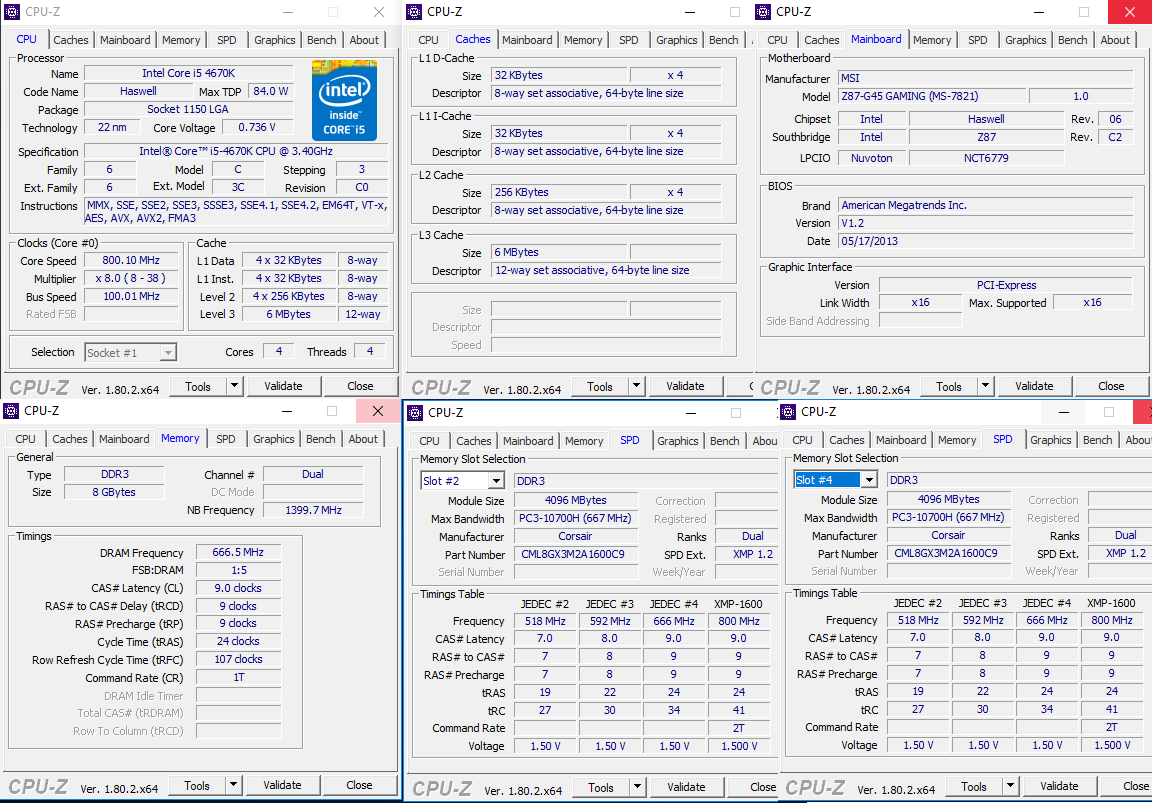Click the Tools button in the Slot #4 SPD window
The image size is (1152, 806).
(973, 786)
